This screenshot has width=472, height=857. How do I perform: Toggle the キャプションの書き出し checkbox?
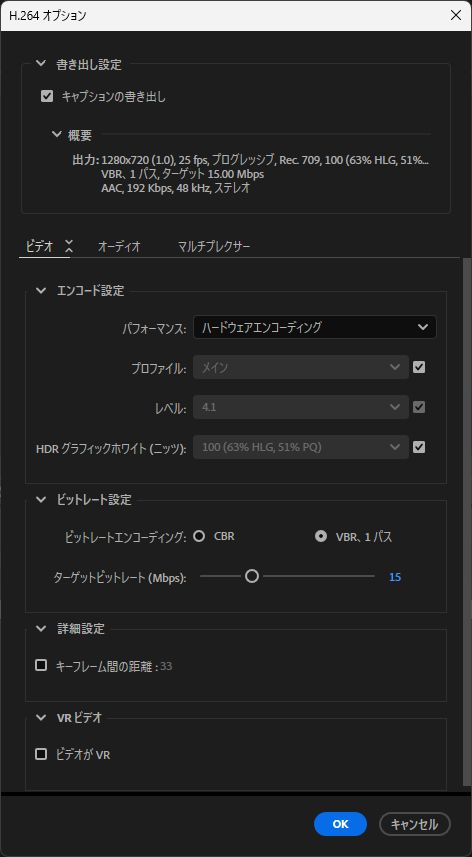tap(47, 97)
